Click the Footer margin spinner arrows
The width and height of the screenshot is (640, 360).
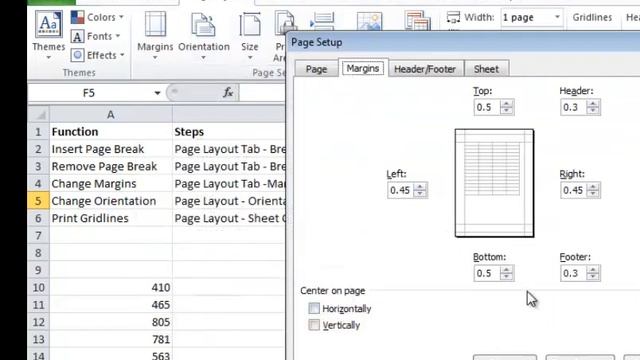[x=593, y=273]
